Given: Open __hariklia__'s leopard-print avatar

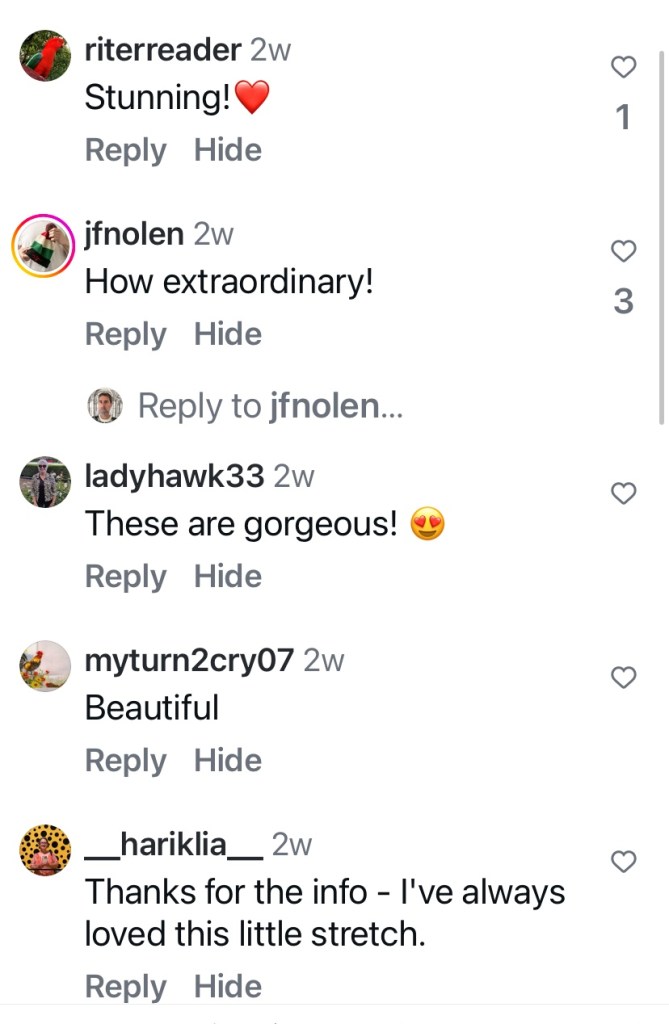Looking at the screenshot, I should coord(45,850).
